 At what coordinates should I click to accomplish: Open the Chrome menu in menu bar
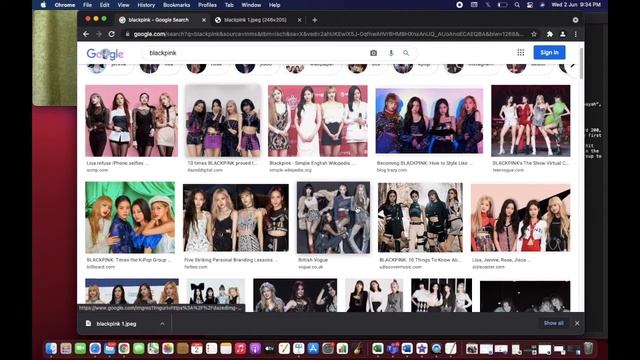[x=64, y=5]
